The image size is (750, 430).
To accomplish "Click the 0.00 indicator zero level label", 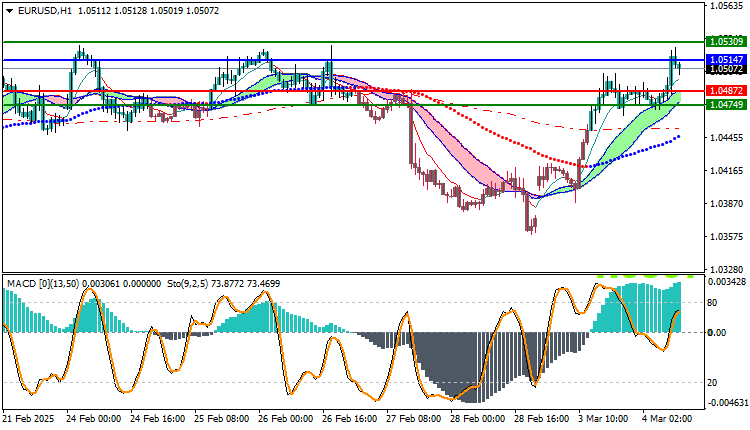I will tap(717, 332).
